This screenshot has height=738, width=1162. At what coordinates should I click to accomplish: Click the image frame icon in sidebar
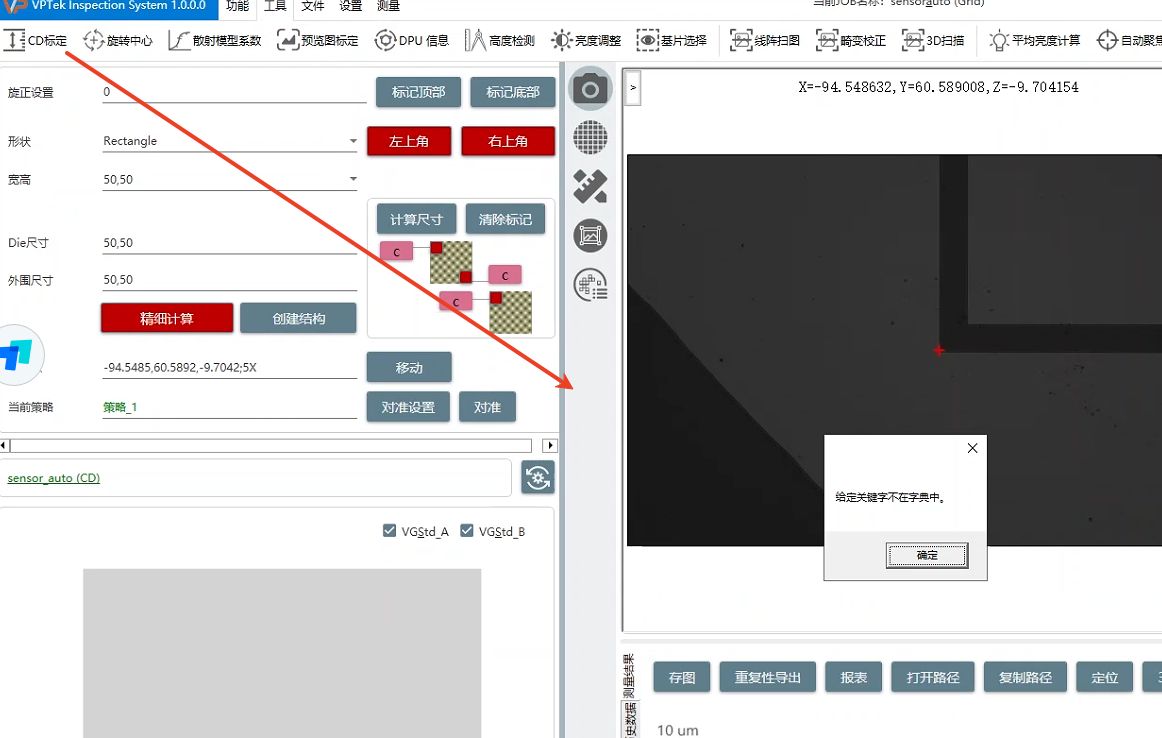point(590,236)
